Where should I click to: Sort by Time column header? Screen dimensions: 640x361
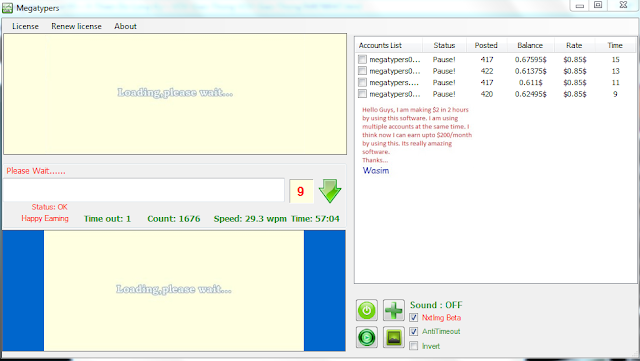[x=615, y=45]
